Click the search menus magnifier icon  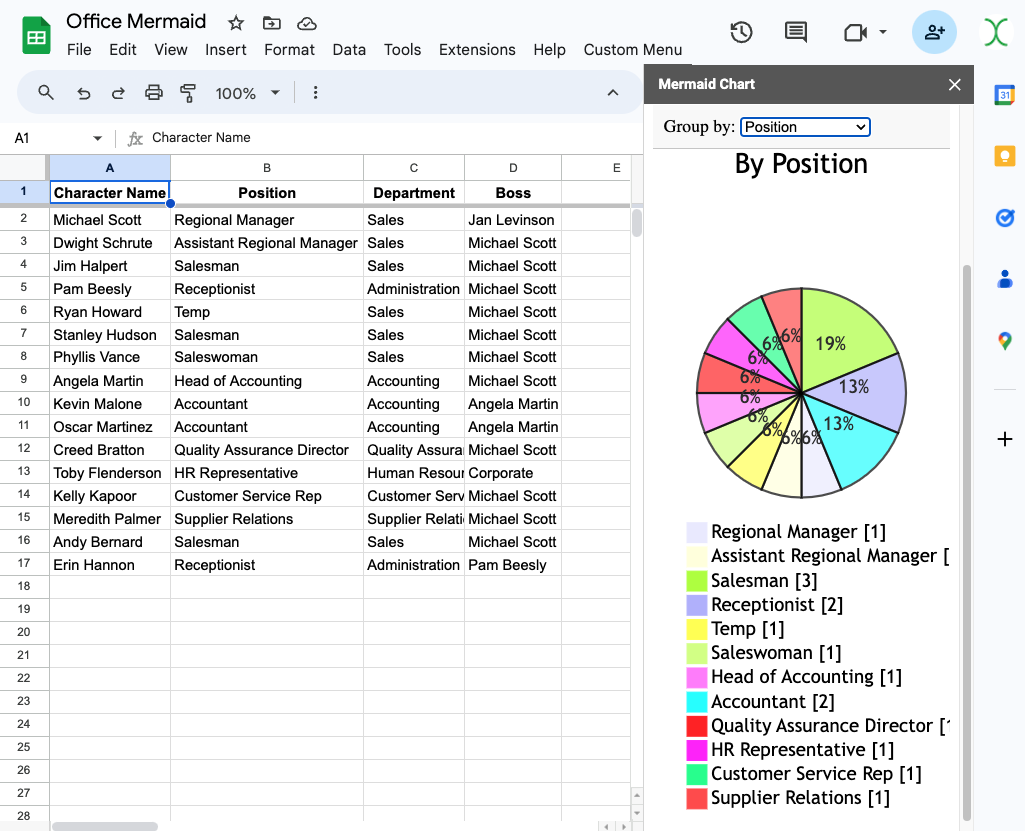(46, 93)
